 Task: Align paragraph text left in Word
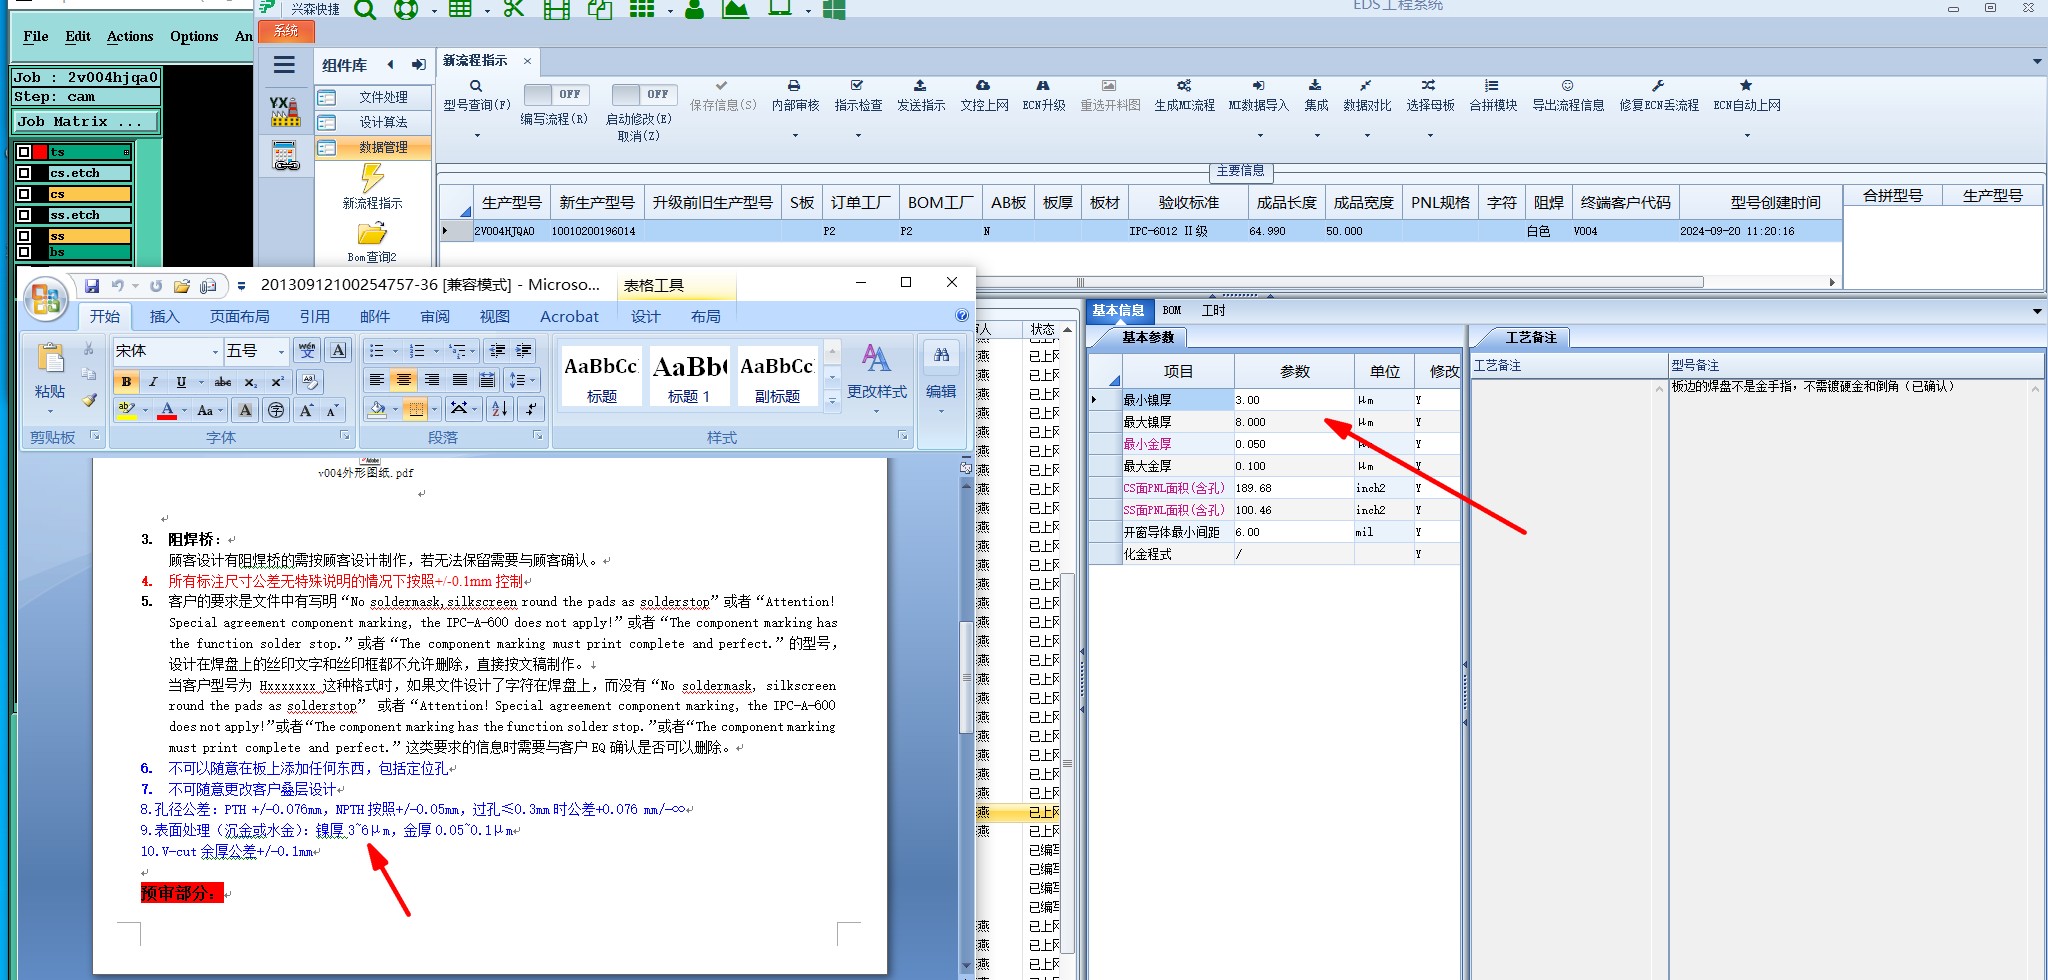[x=376, y=380]
